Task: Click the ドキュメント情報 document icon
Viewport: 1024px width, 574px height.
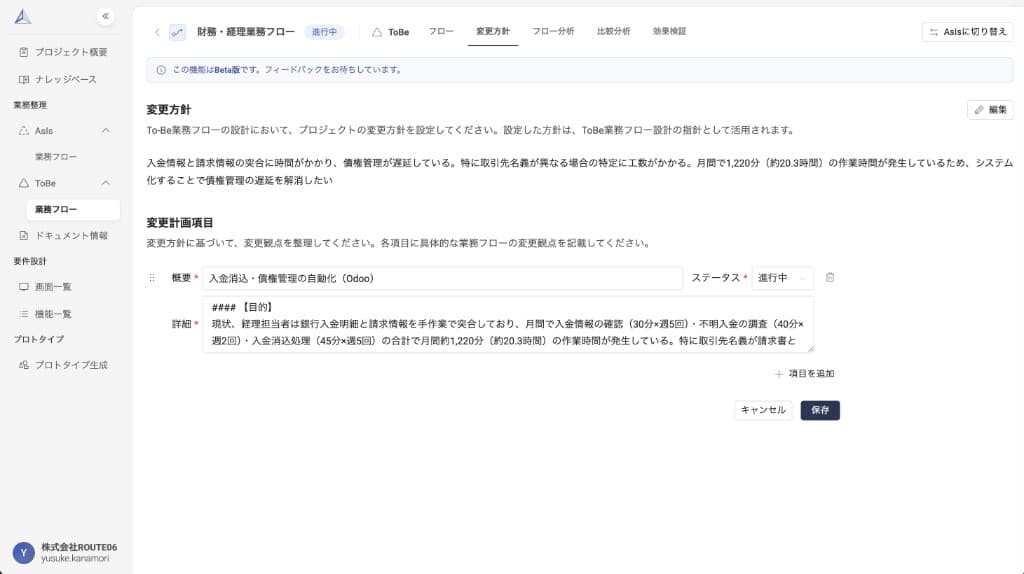Action: [x=24, y=236]
